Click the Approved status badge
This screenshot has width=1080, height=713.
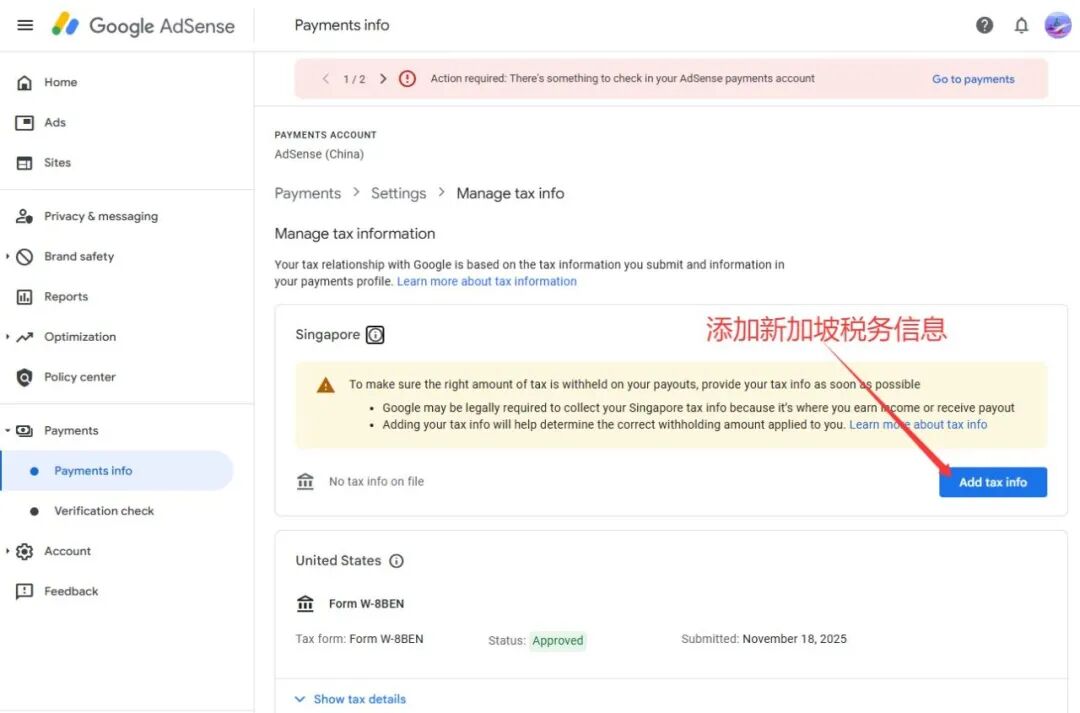pos(558,641)
